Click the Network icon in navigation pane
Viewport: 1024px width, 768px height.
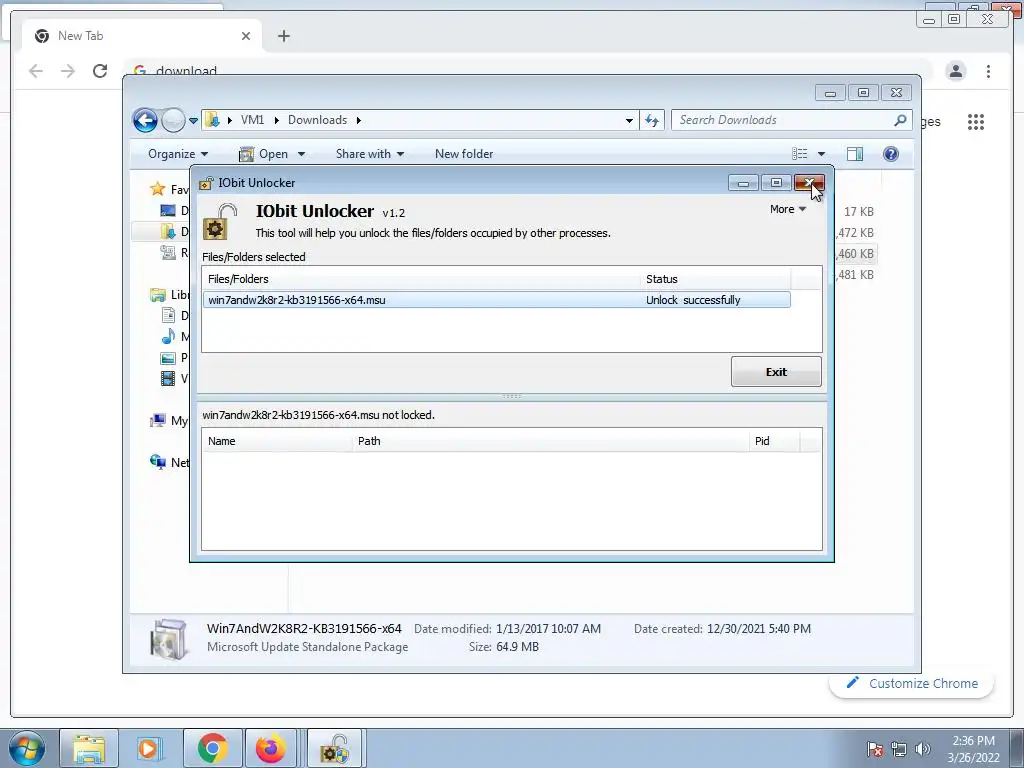157,462
